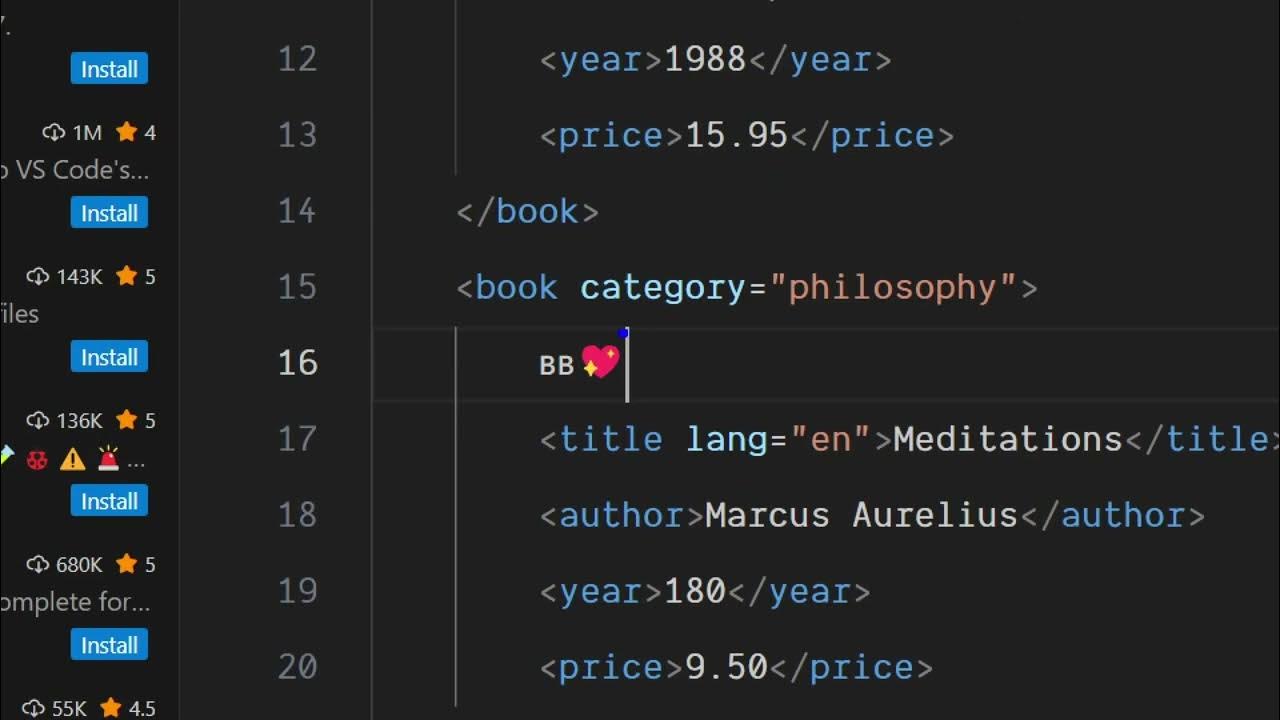Click the sparkling heart emoji on line 16

tap(600, 362)
